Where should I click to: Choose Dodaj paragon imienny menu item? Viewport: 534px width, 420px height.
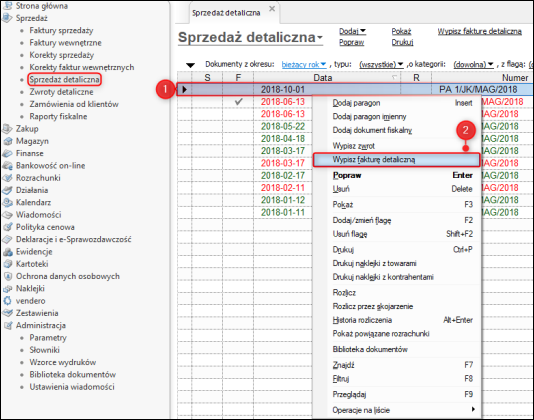coord(396,116)
